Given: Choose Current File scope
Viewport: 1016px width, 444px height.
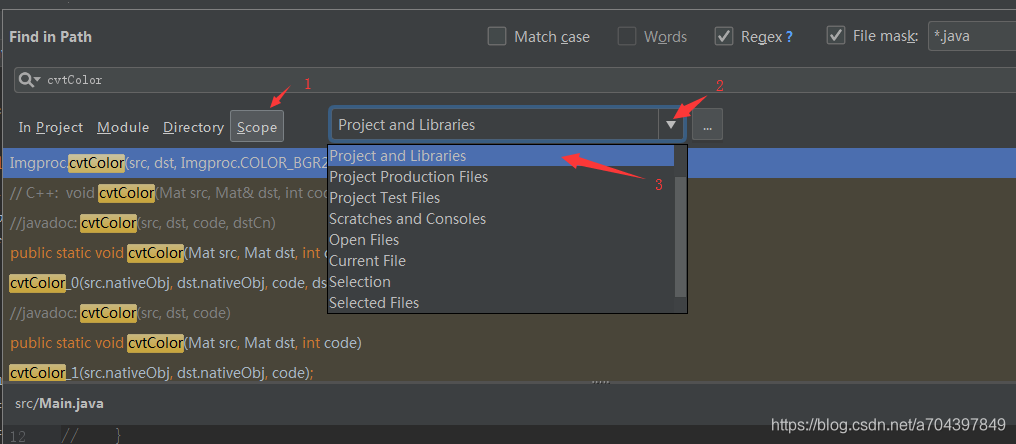Looking at the screenshot, I should pyautogui.click(x=501, y=261).
